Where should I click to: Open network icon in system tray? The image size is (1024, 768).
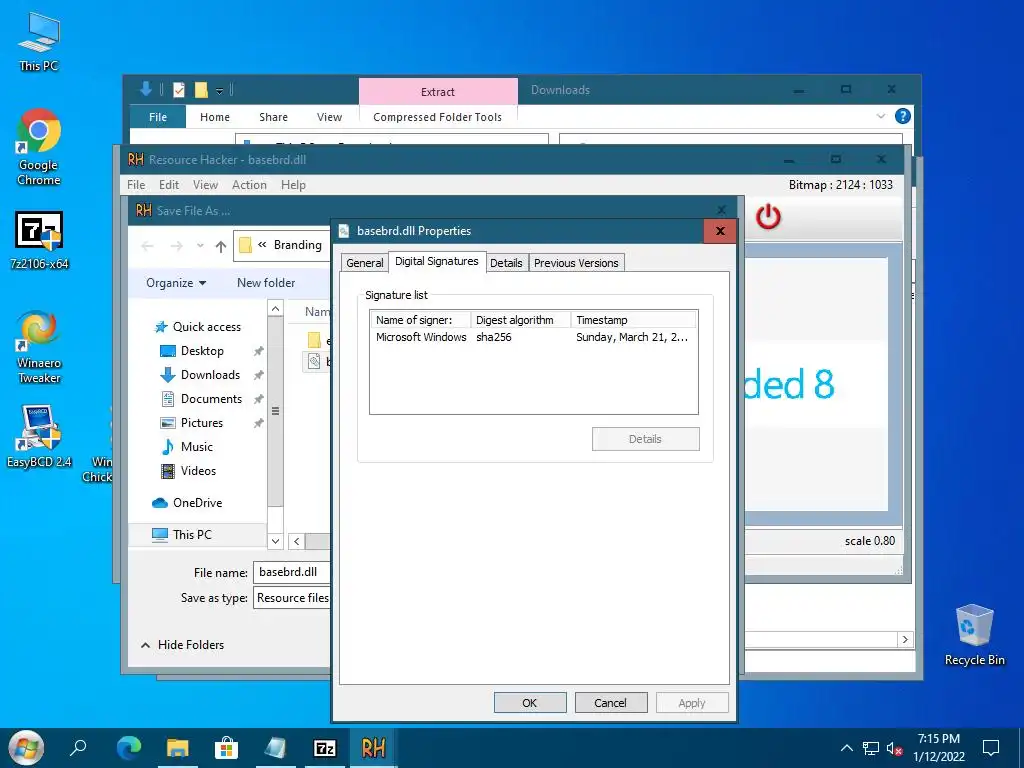point(871,748)
